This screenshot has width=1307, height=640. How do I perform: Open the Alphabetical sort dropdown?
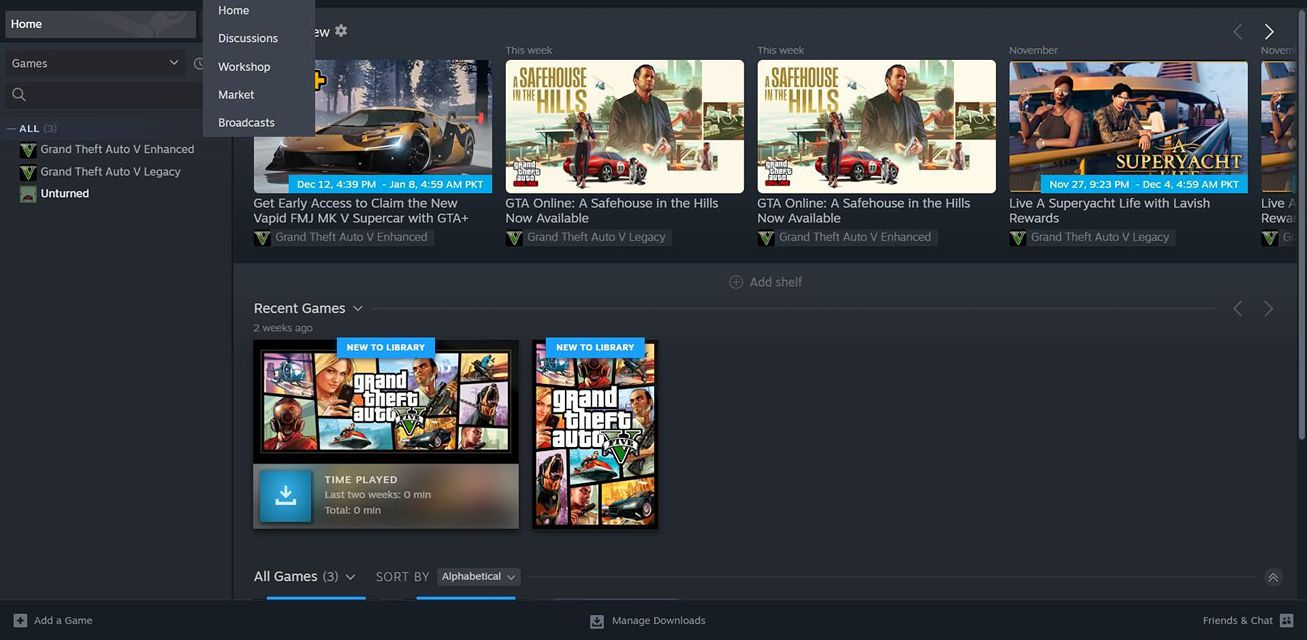point(479,577)
